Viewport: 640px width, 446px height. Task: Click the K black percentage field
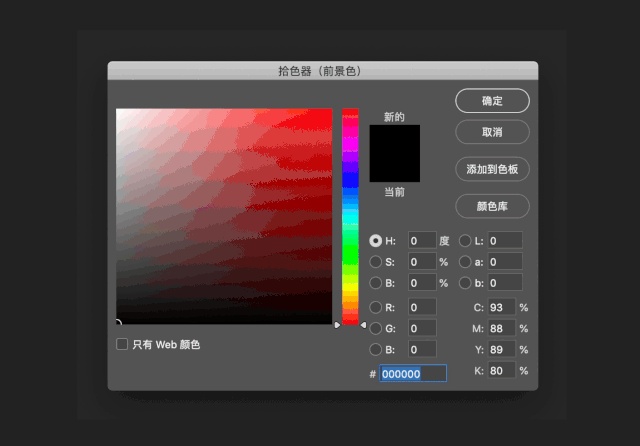pos(501,371)
